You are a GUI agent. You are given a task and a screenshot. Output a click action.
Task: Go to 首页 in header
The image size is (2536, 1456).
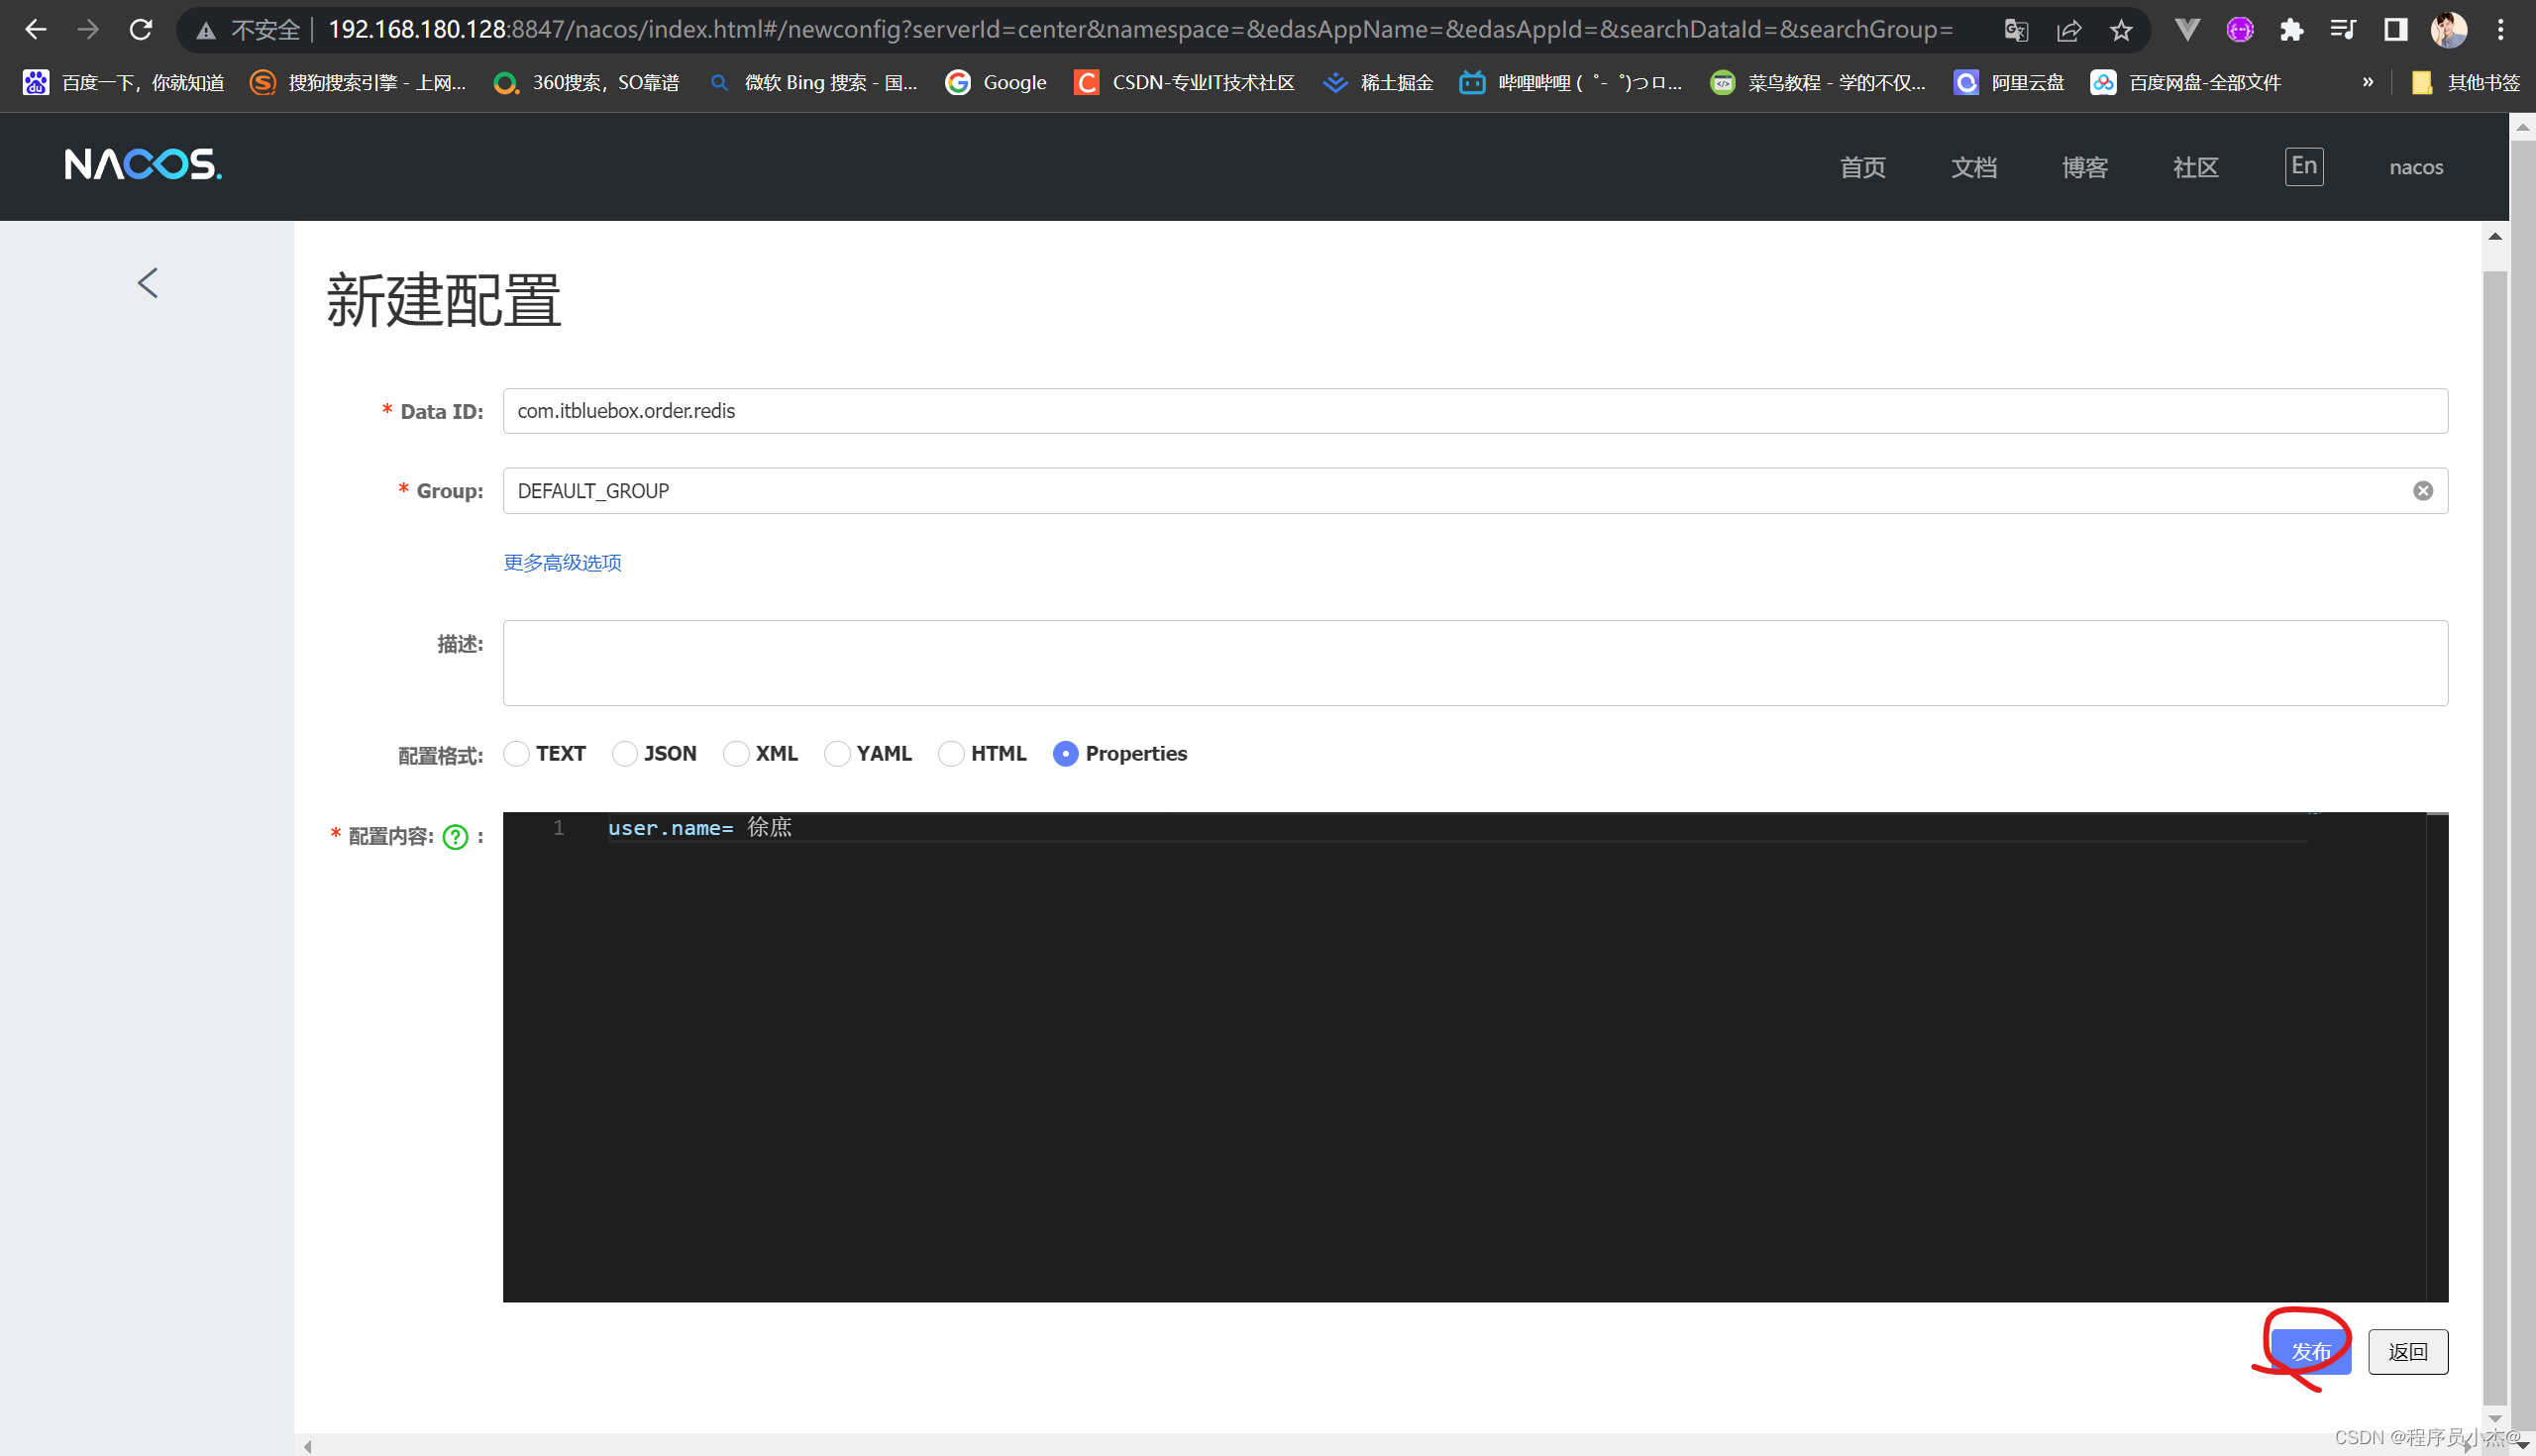tap(1863, 167)
